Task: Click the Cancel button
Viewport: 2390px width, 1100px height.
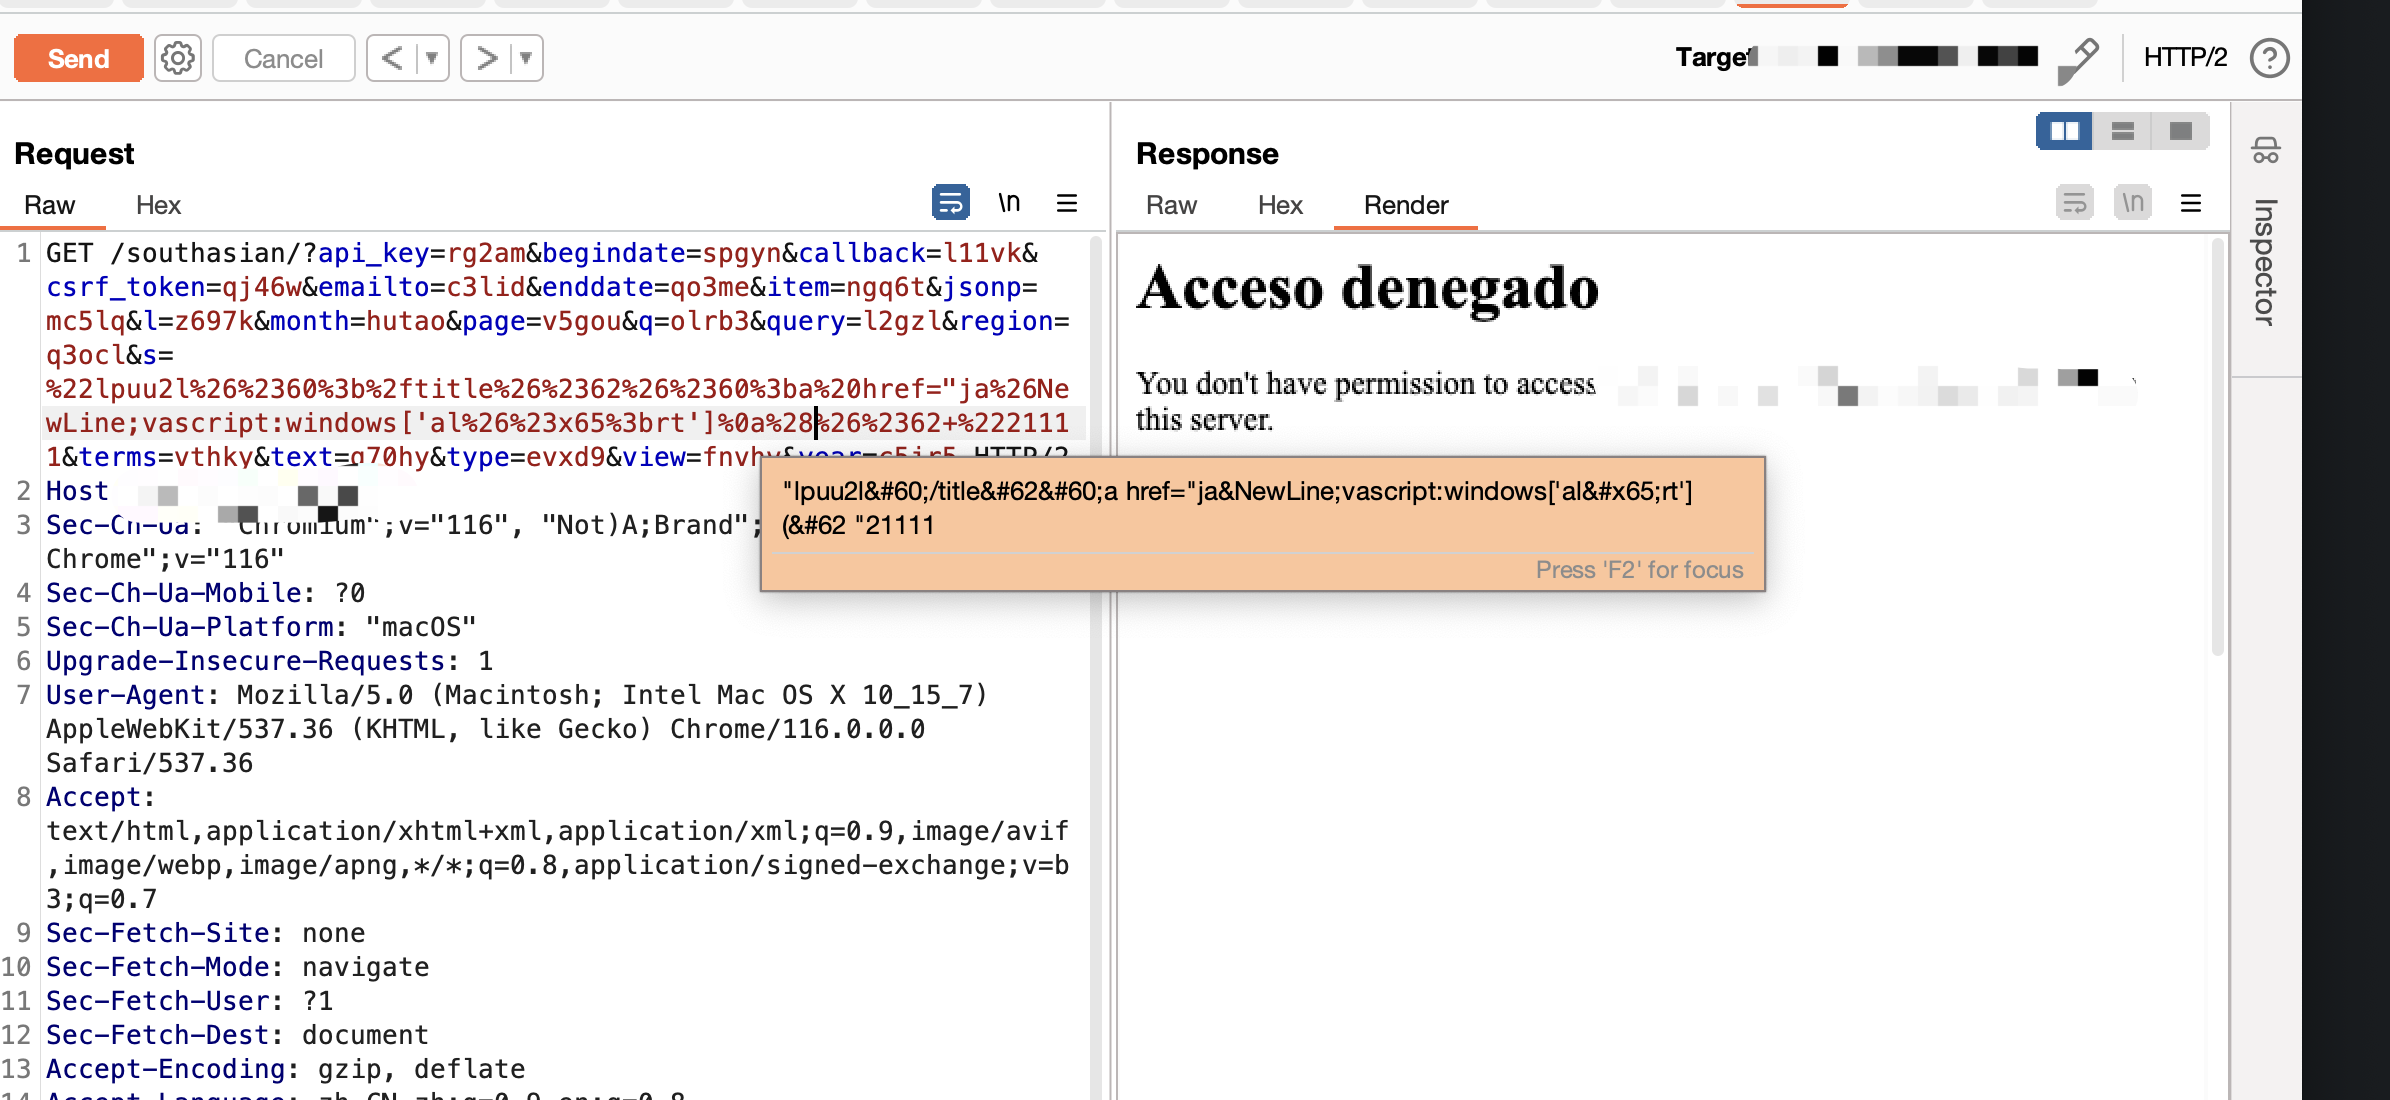Action: [x=283, y=58]
